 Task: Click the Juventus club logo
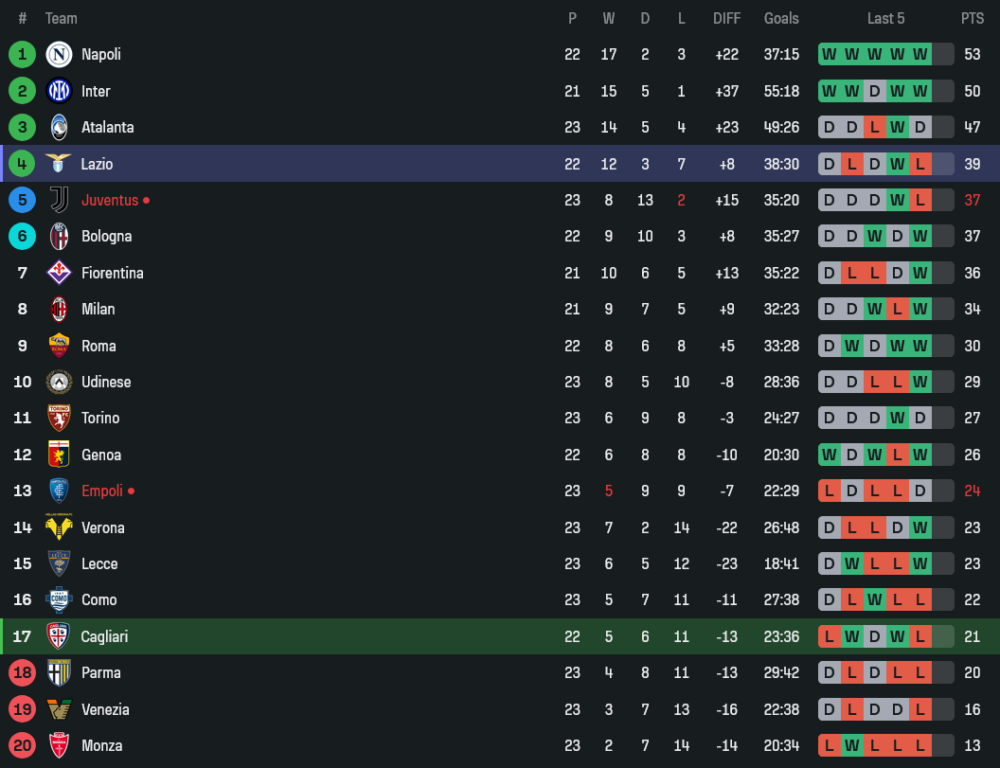click(59, 200)
